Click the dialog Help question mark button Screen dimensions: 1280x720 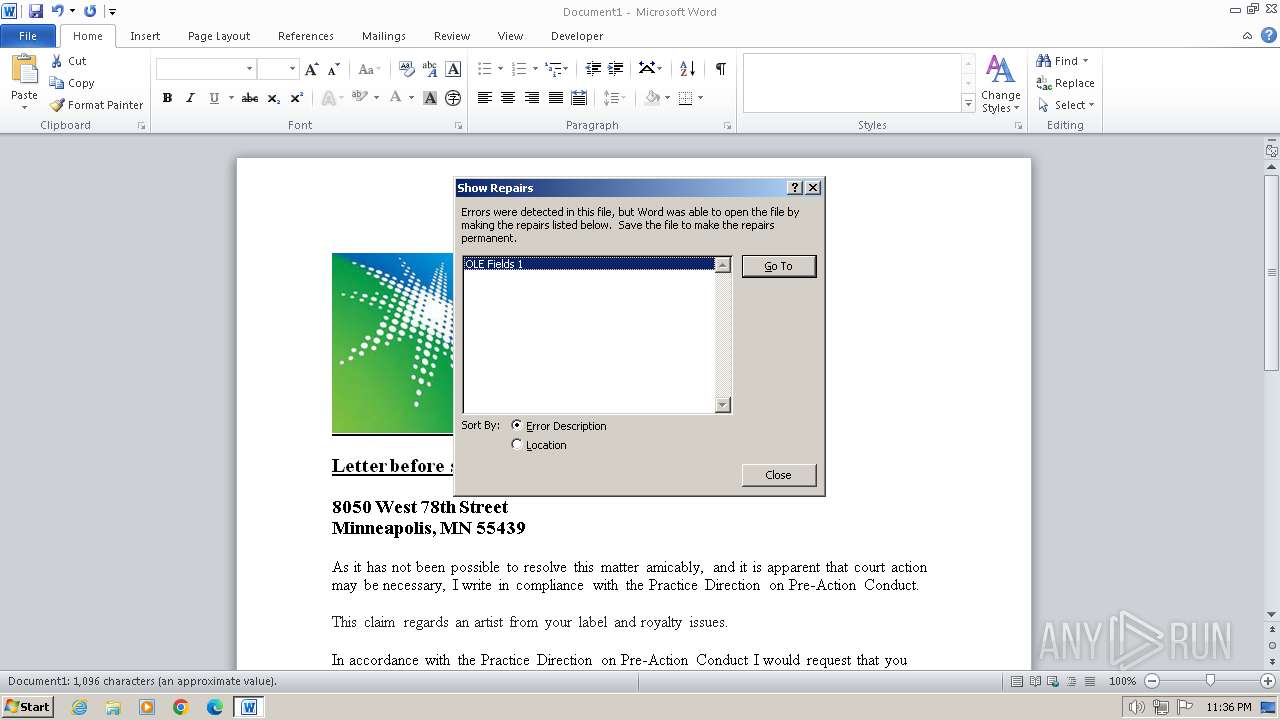795,188
